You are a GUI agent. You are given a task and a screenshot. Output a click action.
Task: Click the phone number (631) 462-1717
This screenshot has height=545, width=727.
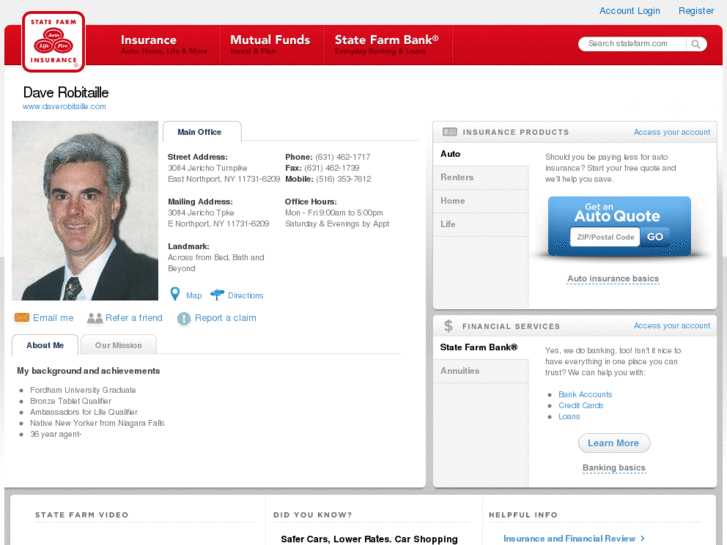(343, 157)
